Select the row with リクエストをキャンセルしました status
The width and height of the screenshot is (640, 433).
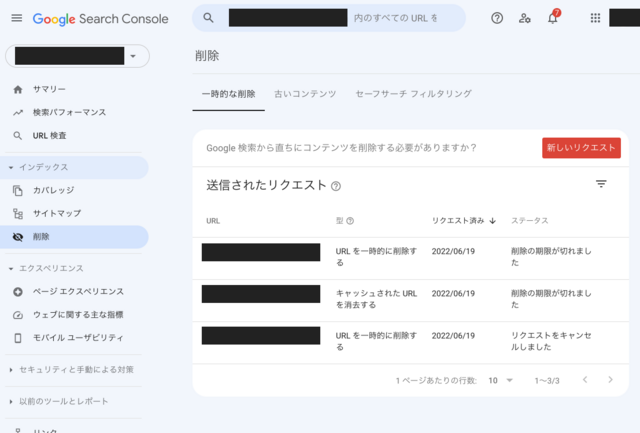[411, 342]
